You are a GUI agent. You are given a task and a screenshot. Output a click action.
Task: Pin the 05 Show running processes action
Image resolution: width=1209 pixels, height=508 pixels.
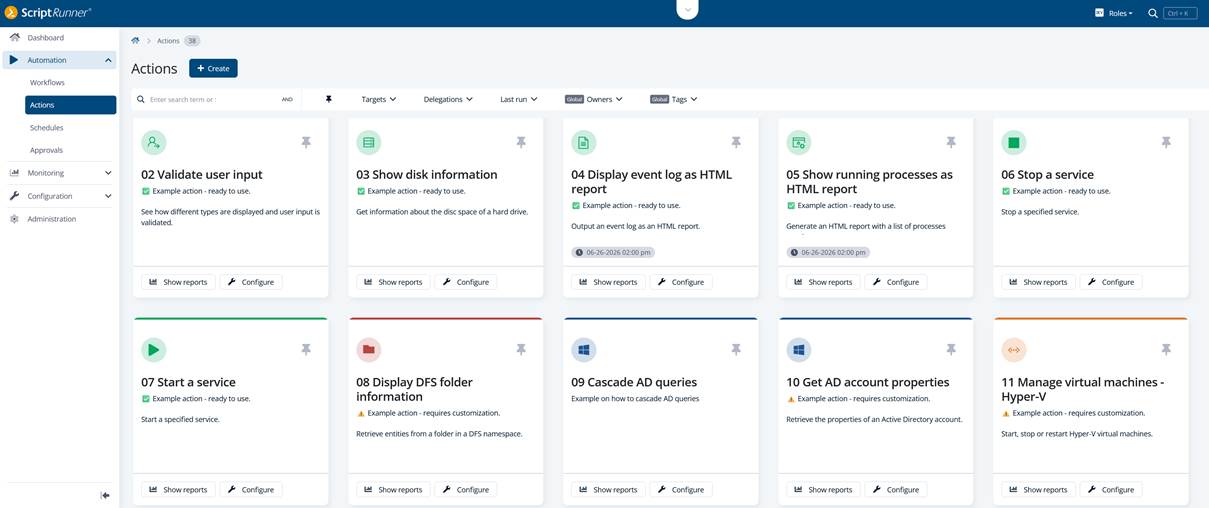tap(951, 143)
